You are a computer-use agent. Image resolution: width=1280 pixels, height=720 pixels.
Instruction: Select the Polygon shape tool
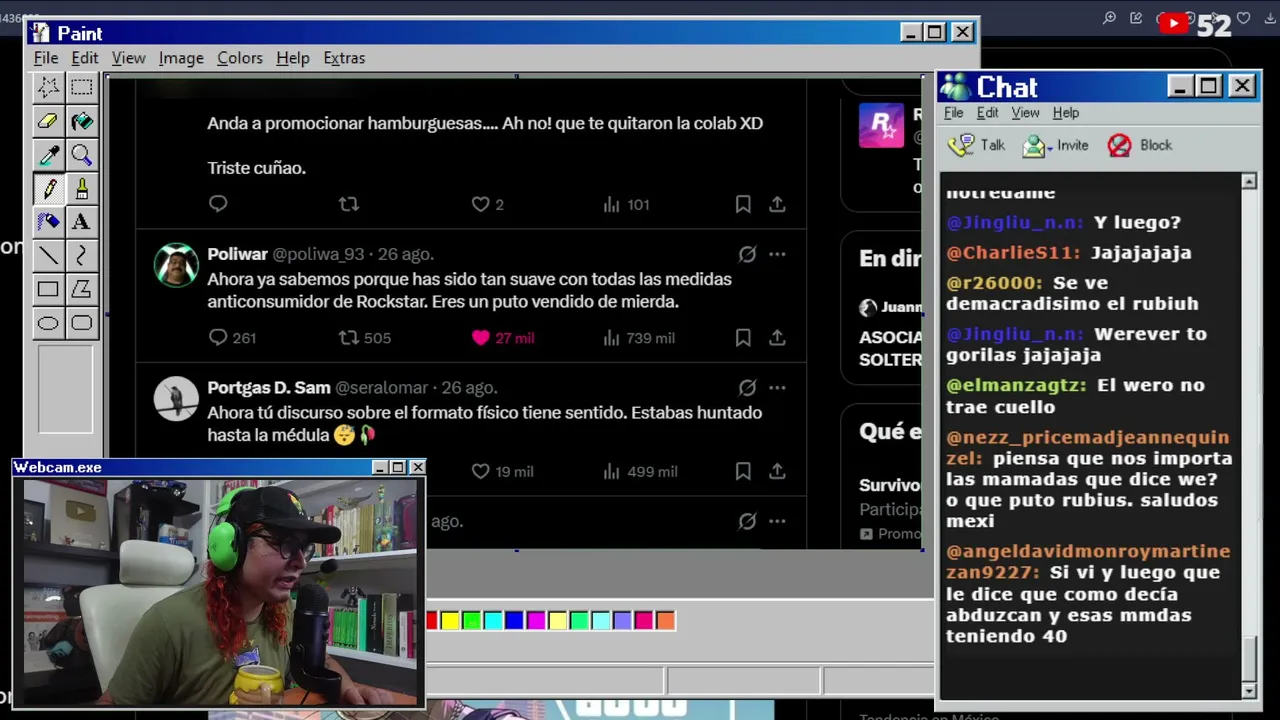82,289
